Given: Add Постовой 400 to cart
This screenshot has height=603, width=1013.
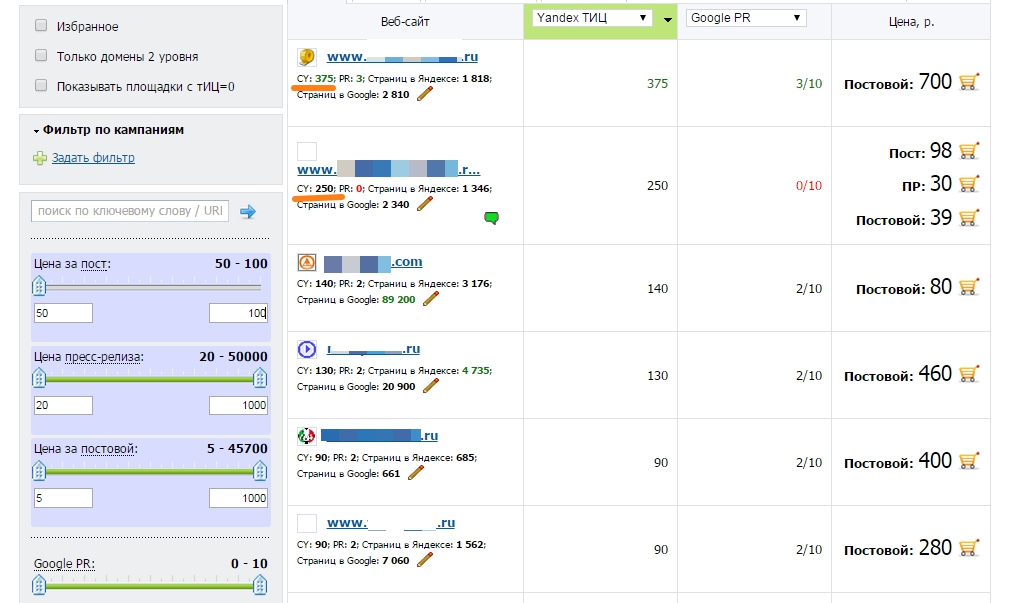Looking at the screenshot, I should (x=968, y=460).
